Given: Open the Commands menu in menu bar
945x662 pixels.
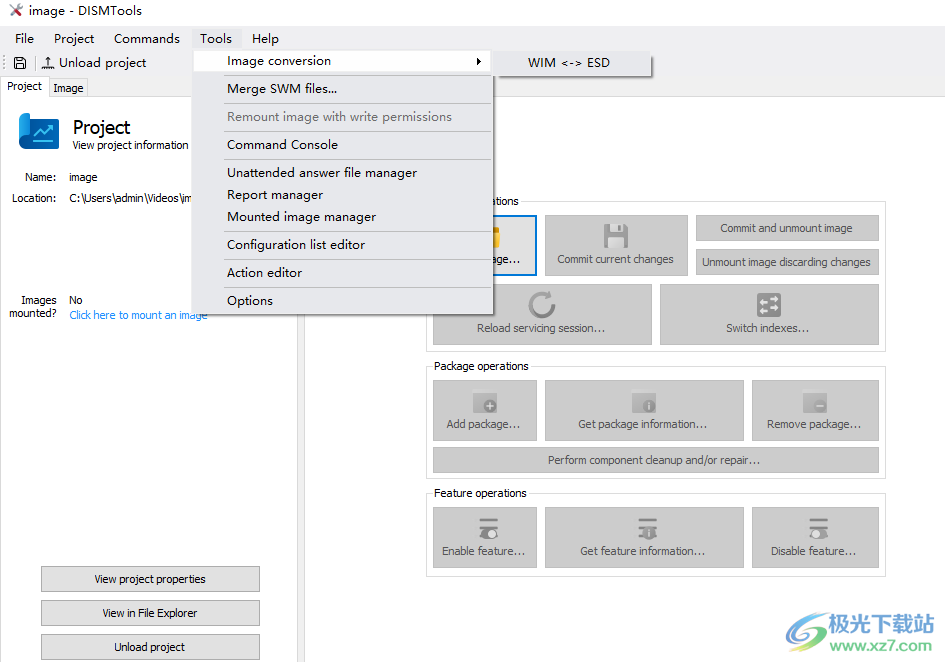Looking at the screenshot, I should (x=146, y=39).
